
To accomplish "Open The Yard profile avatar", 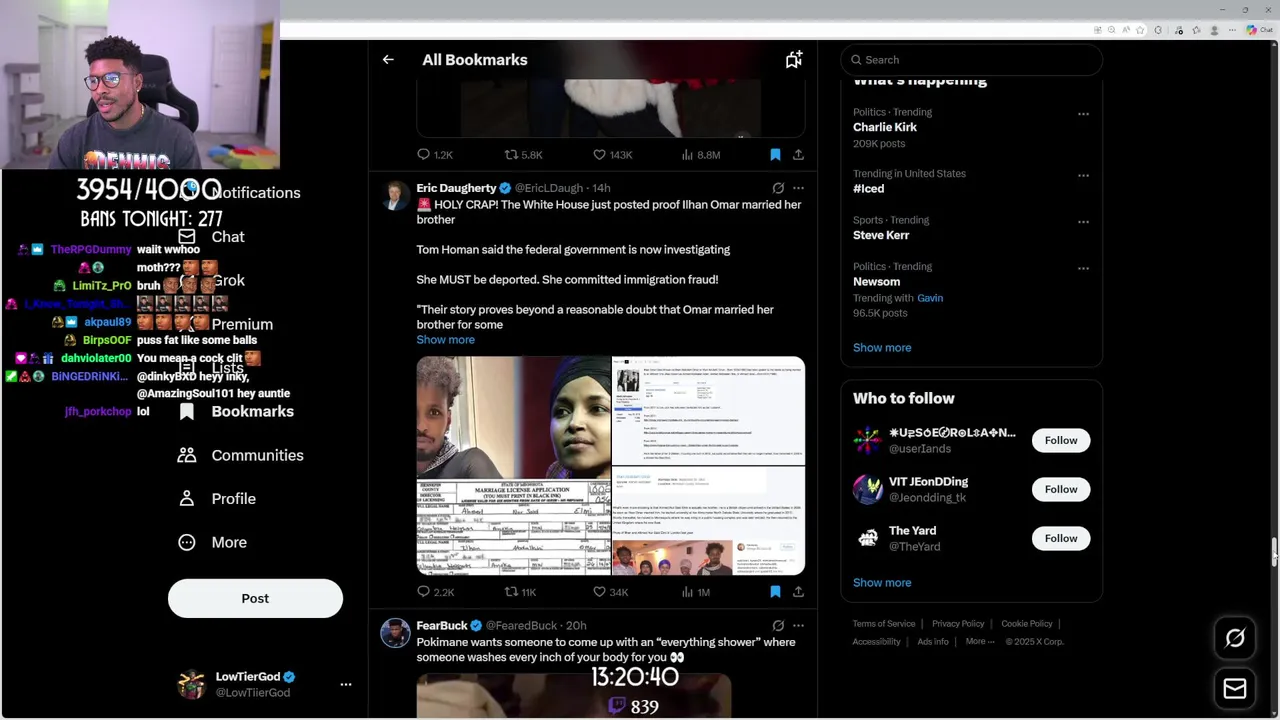I will 868,538.
